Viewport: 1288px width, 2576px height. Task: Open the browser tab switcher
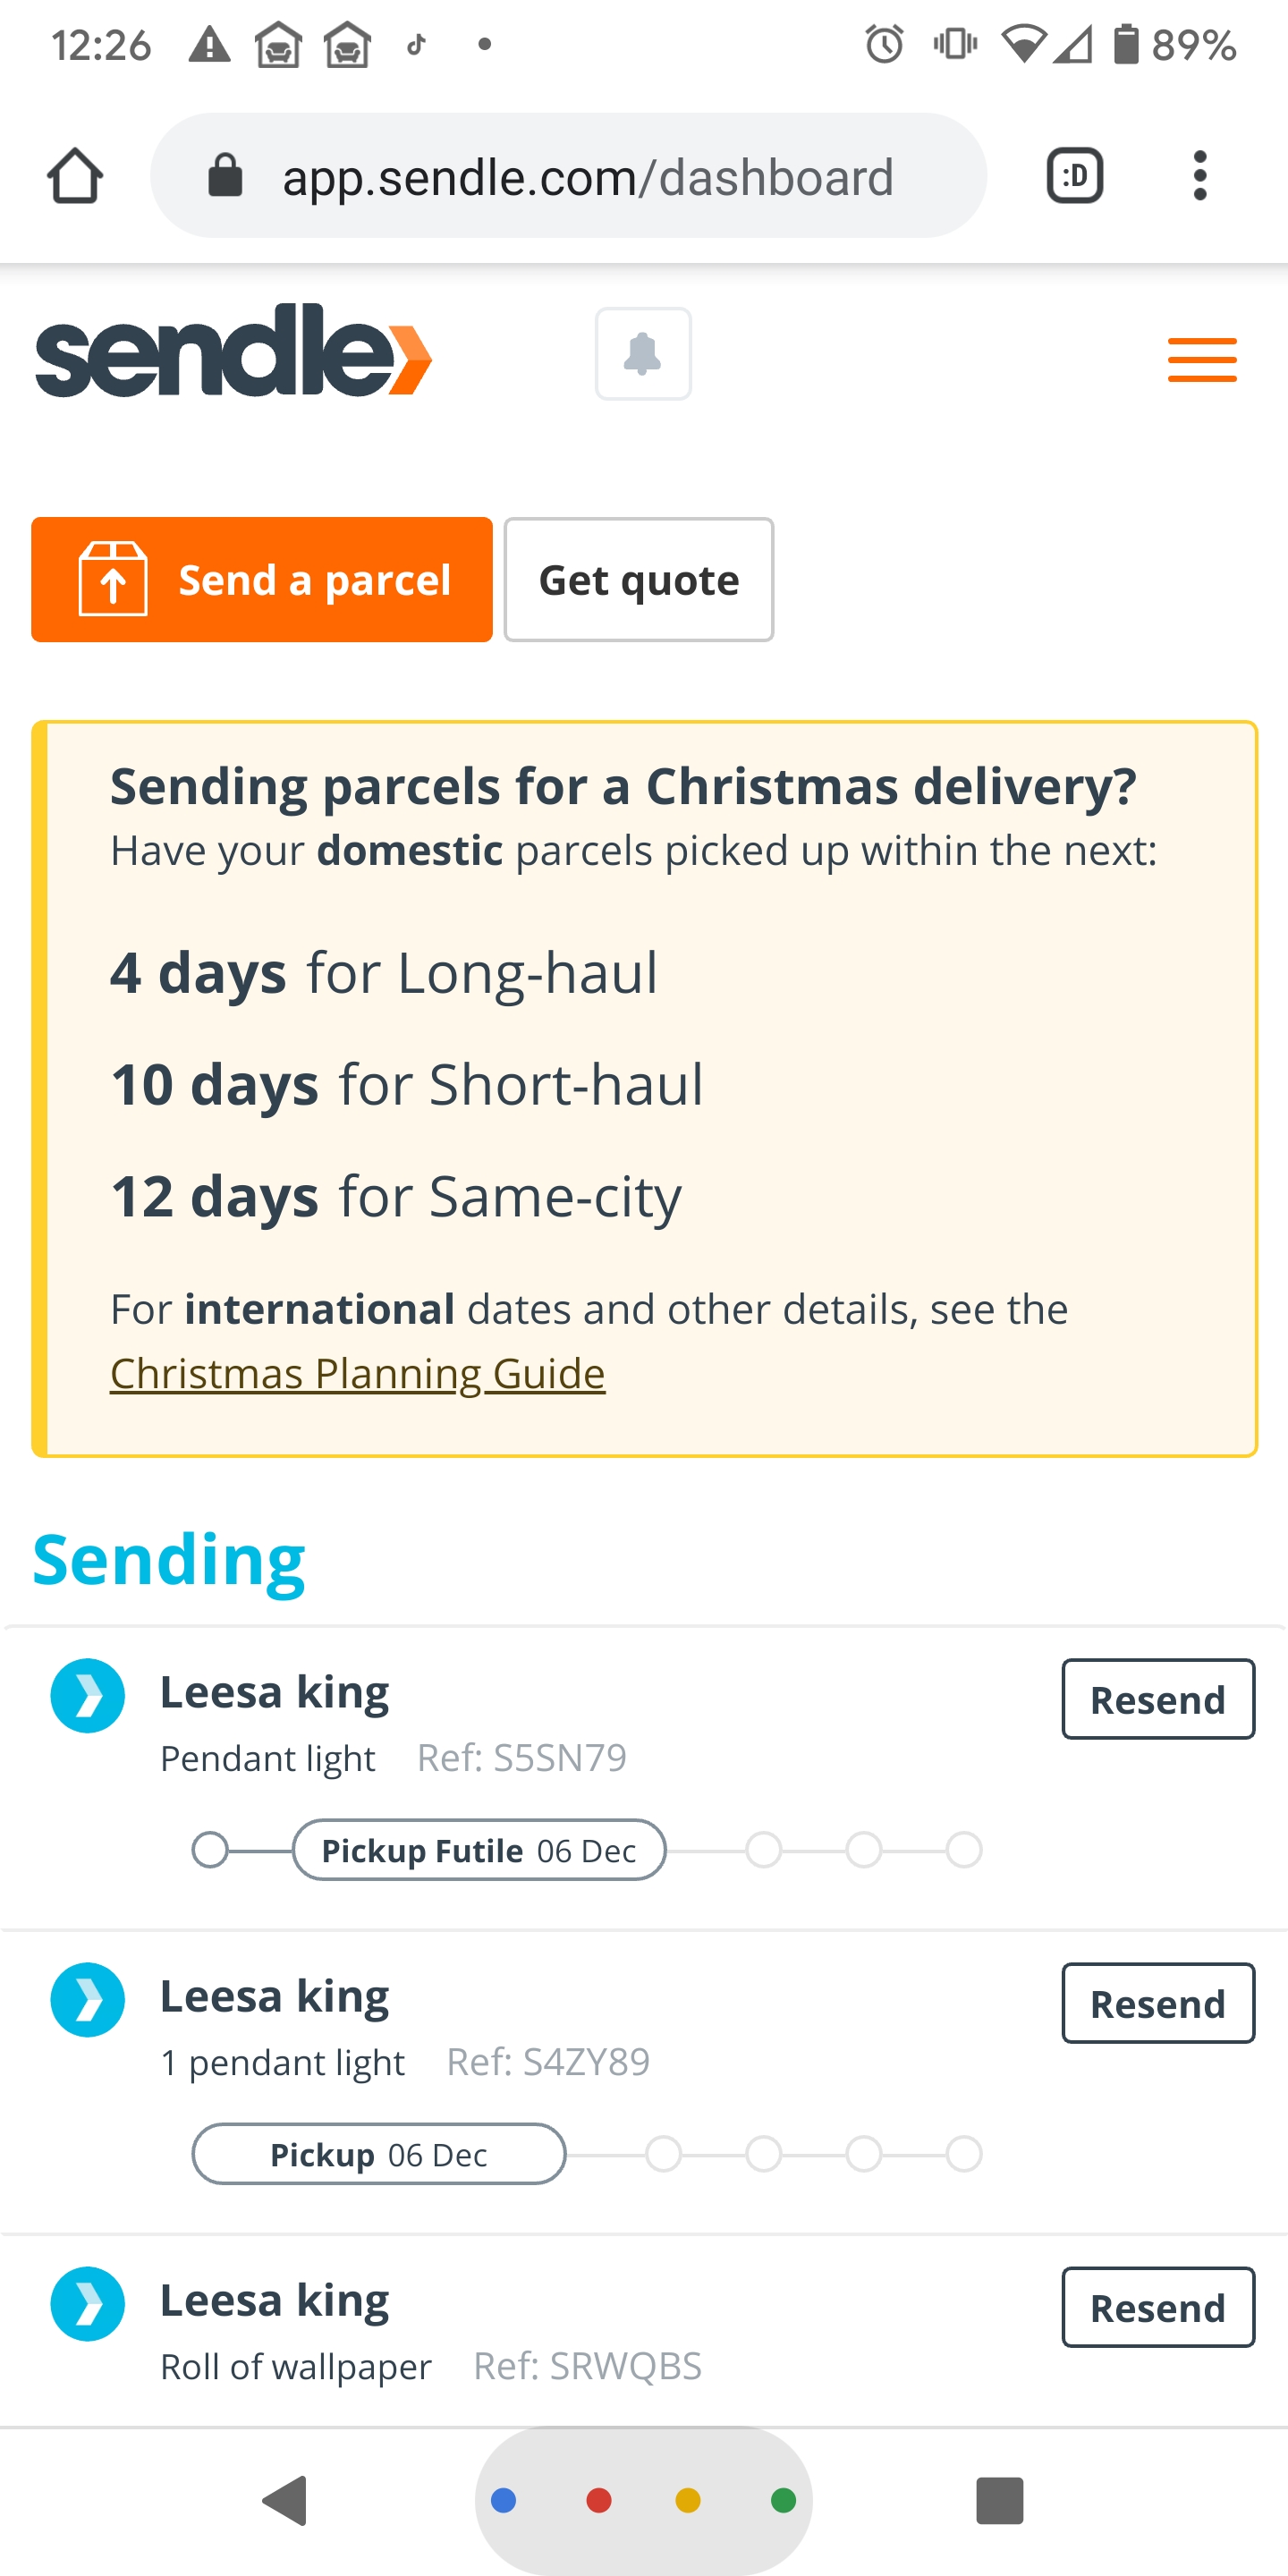[x=1075, y=176]
